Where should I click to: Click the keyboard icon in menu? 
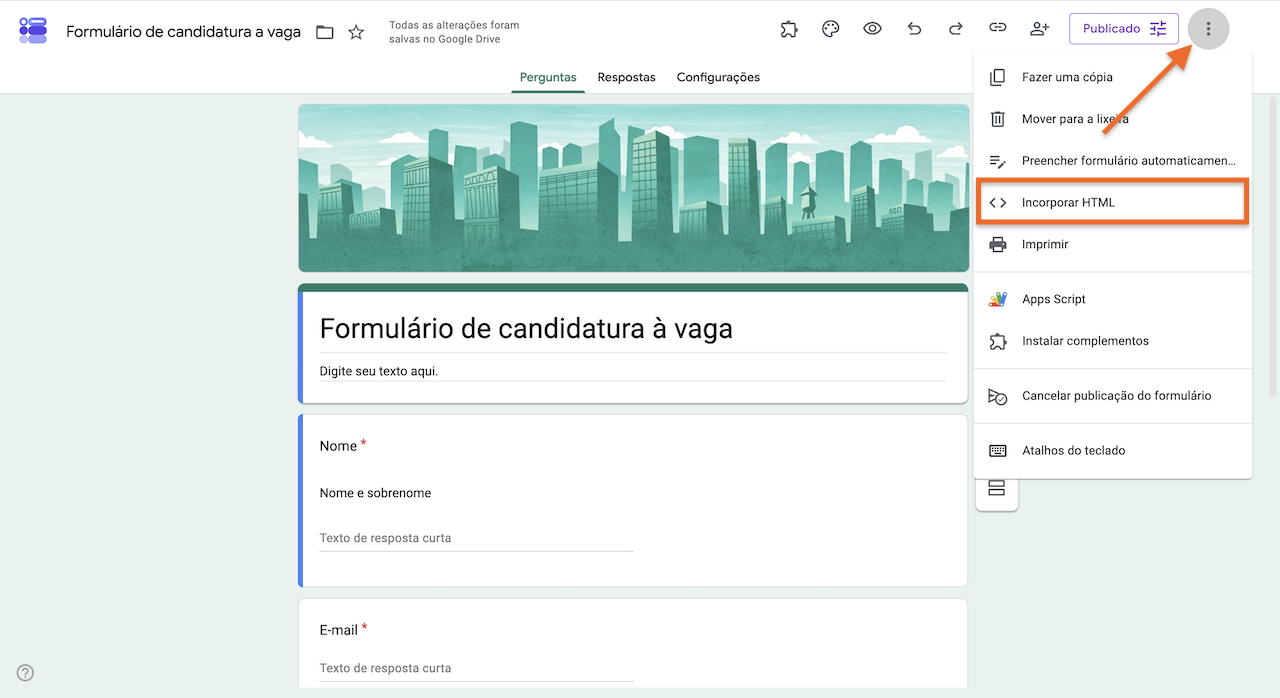click(x=997, y=451)
